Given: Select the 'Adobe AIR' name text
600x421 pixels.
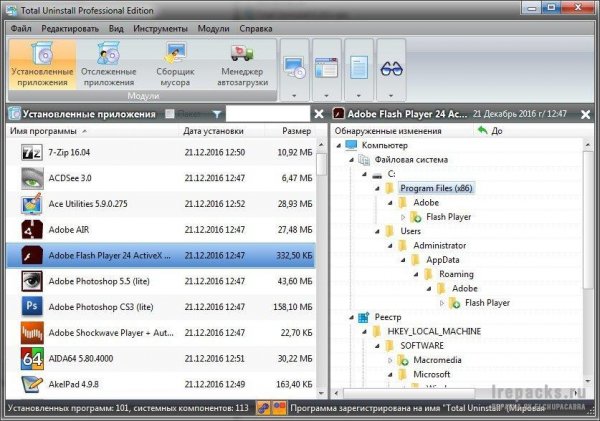Looking at the screenshot, I should [68, 230].
